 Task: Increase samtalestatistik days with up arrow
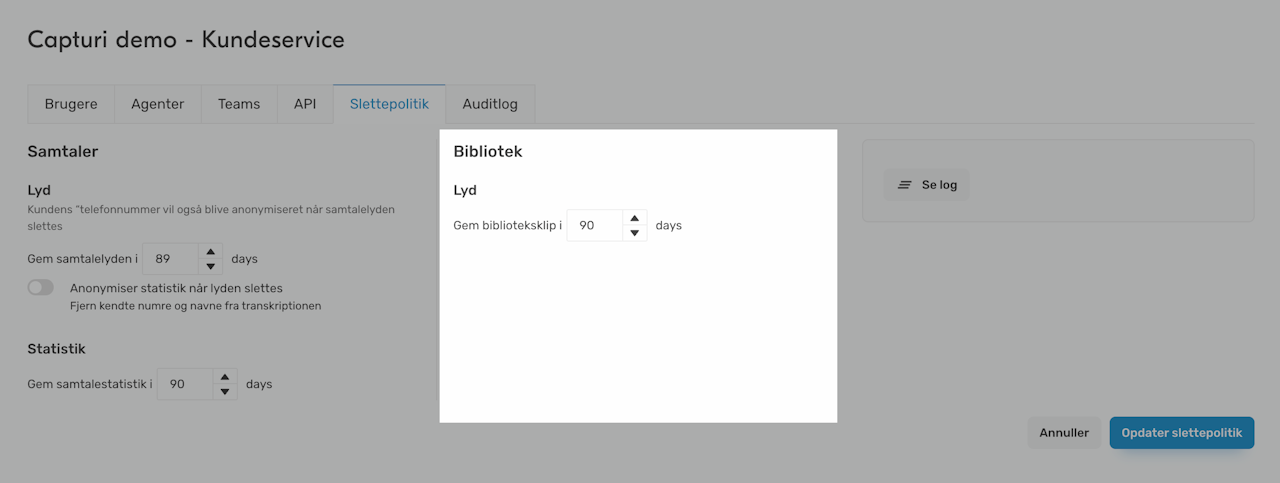tap(226, 377)
